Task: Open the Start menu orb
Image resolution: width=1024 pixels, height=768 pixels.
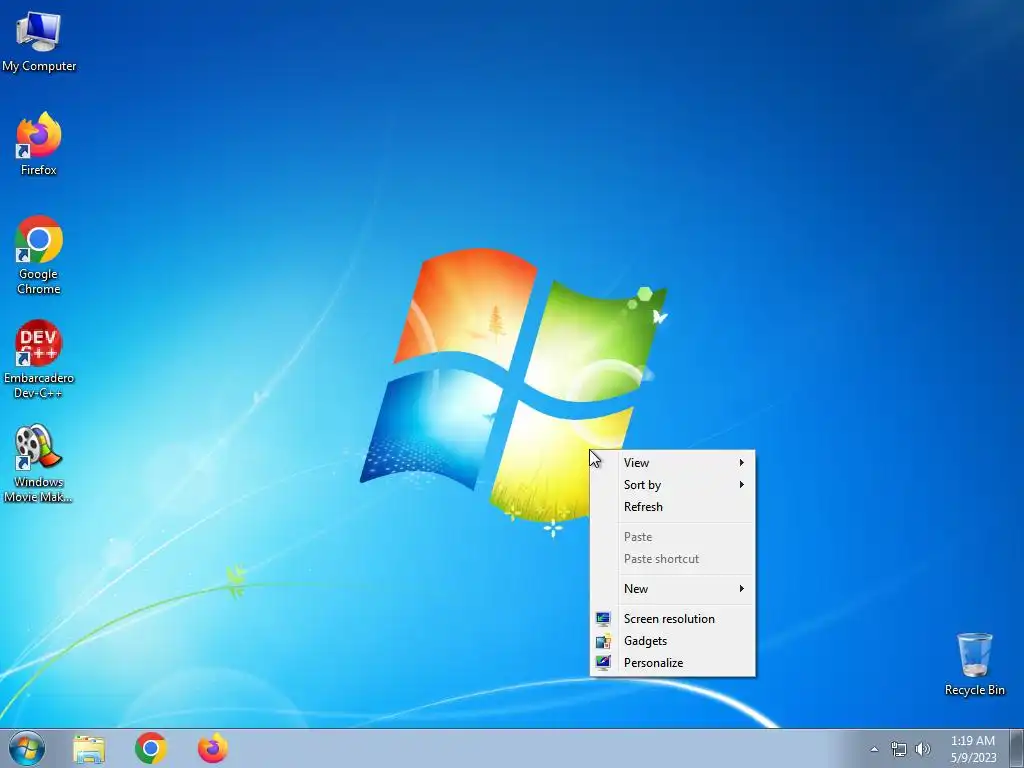Action: point(27,748)
